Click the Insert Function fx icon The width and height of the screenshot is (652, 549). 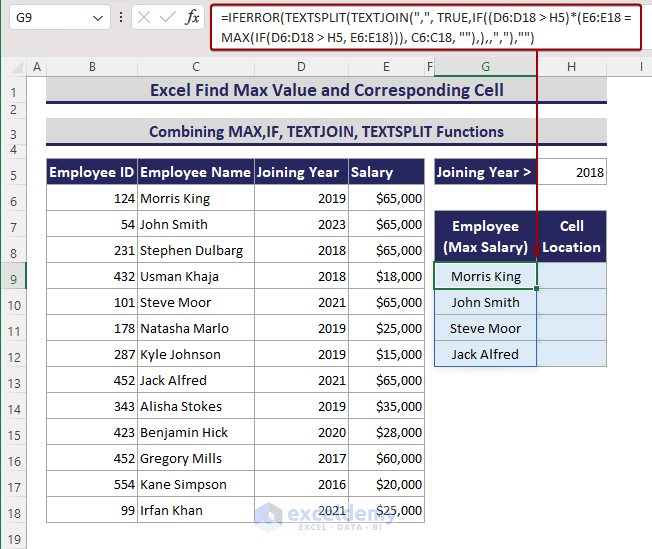(193, 18)
